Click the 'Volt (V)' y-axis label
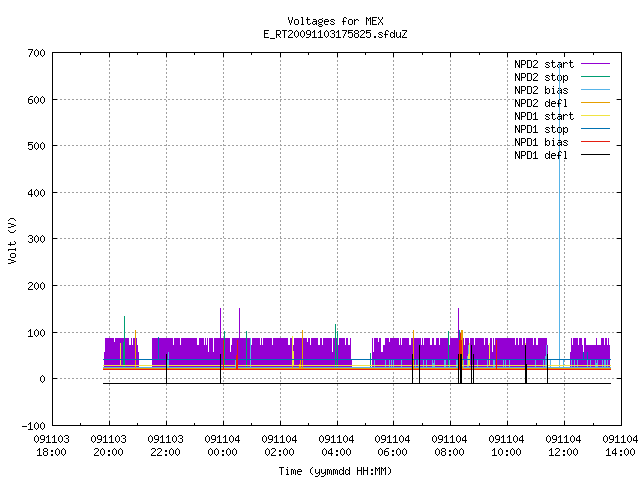This screenshot has height=480, width=640. click(x=12, y=240)
